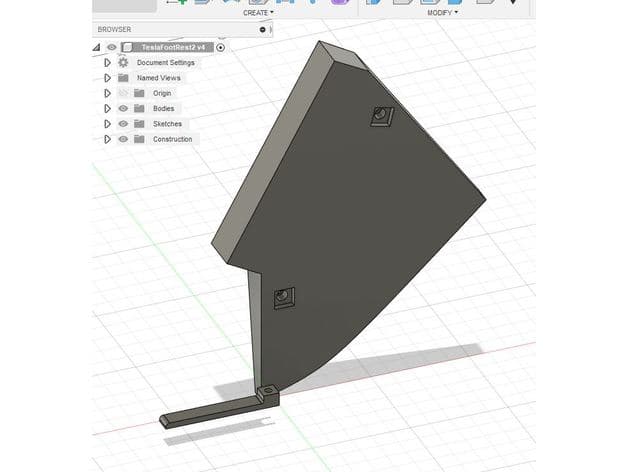
Task: Select the small hole on bottom bracket
Action: point(268,389)
